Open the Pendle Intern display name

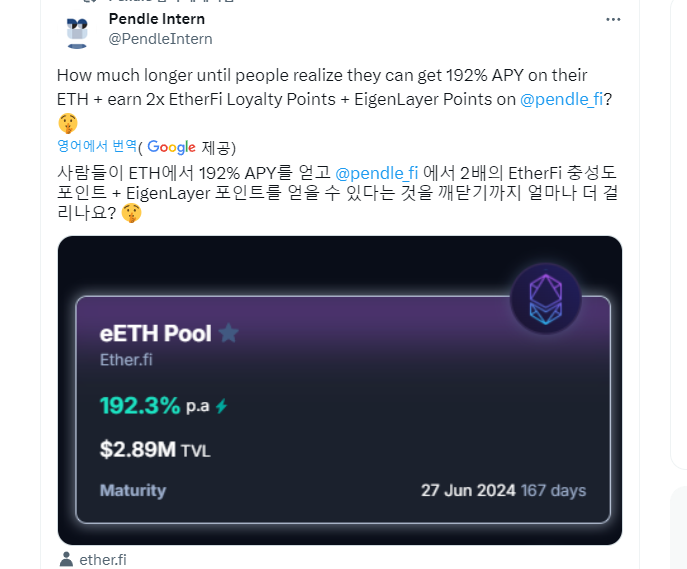point(156,19)
